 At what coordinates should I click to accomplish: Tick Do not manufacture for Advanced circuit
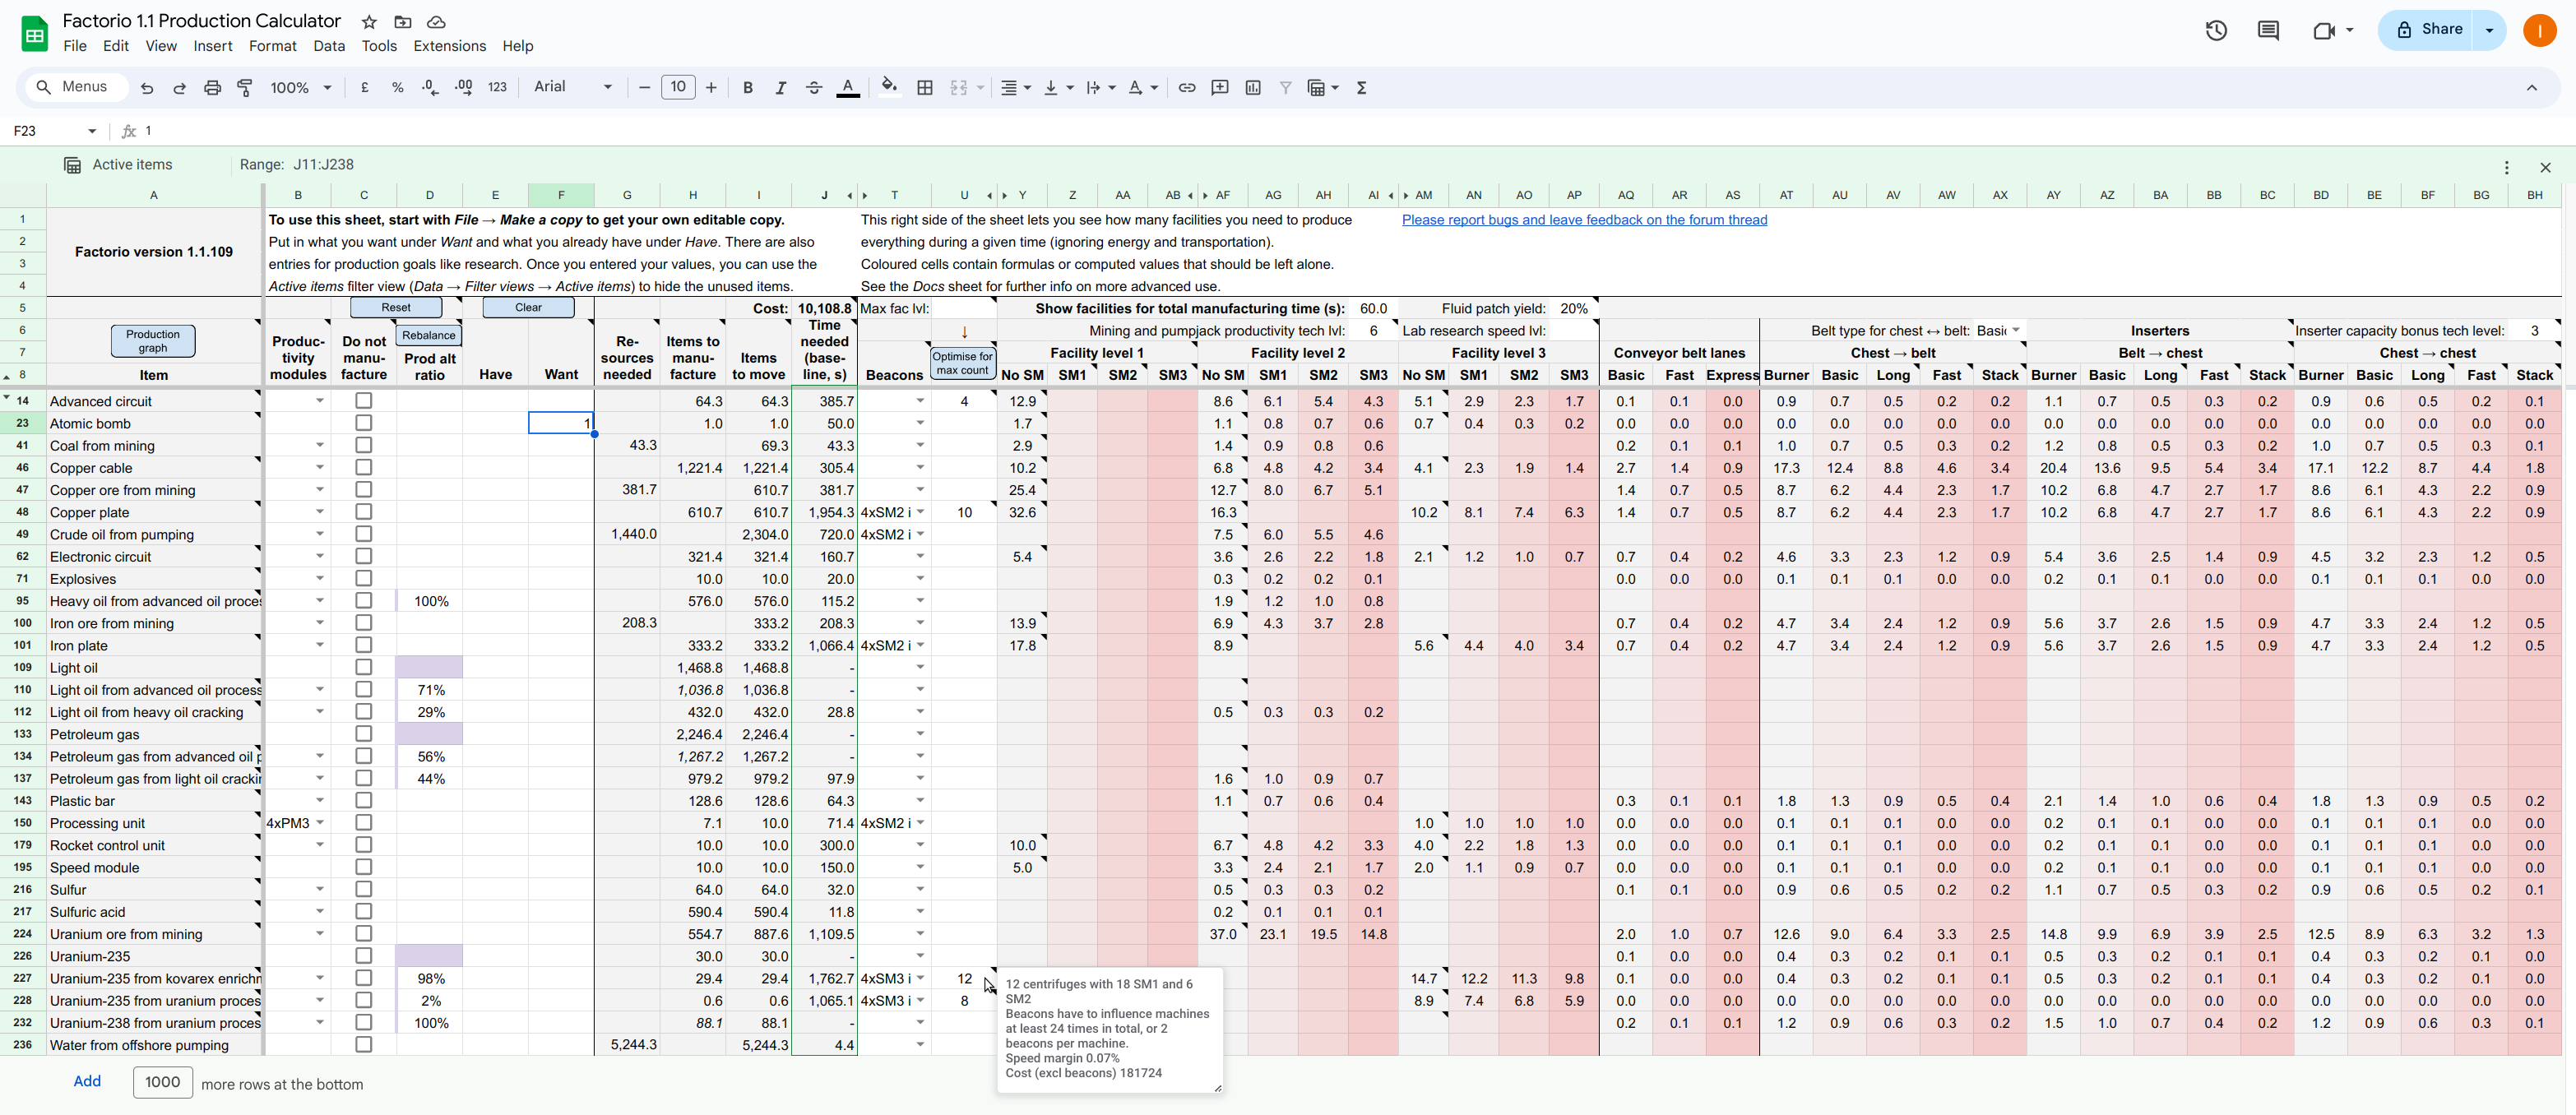point(364,401)
